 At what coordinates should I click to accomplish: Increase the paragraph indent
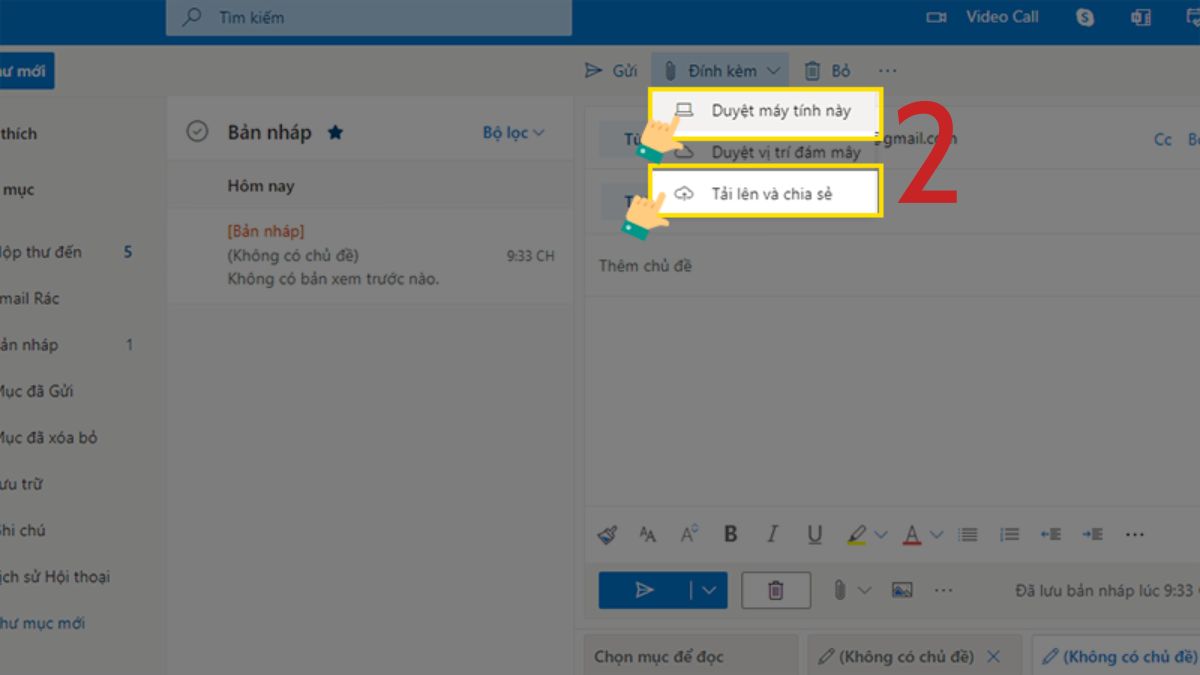pyautogui.click(x=1093, y=535)
